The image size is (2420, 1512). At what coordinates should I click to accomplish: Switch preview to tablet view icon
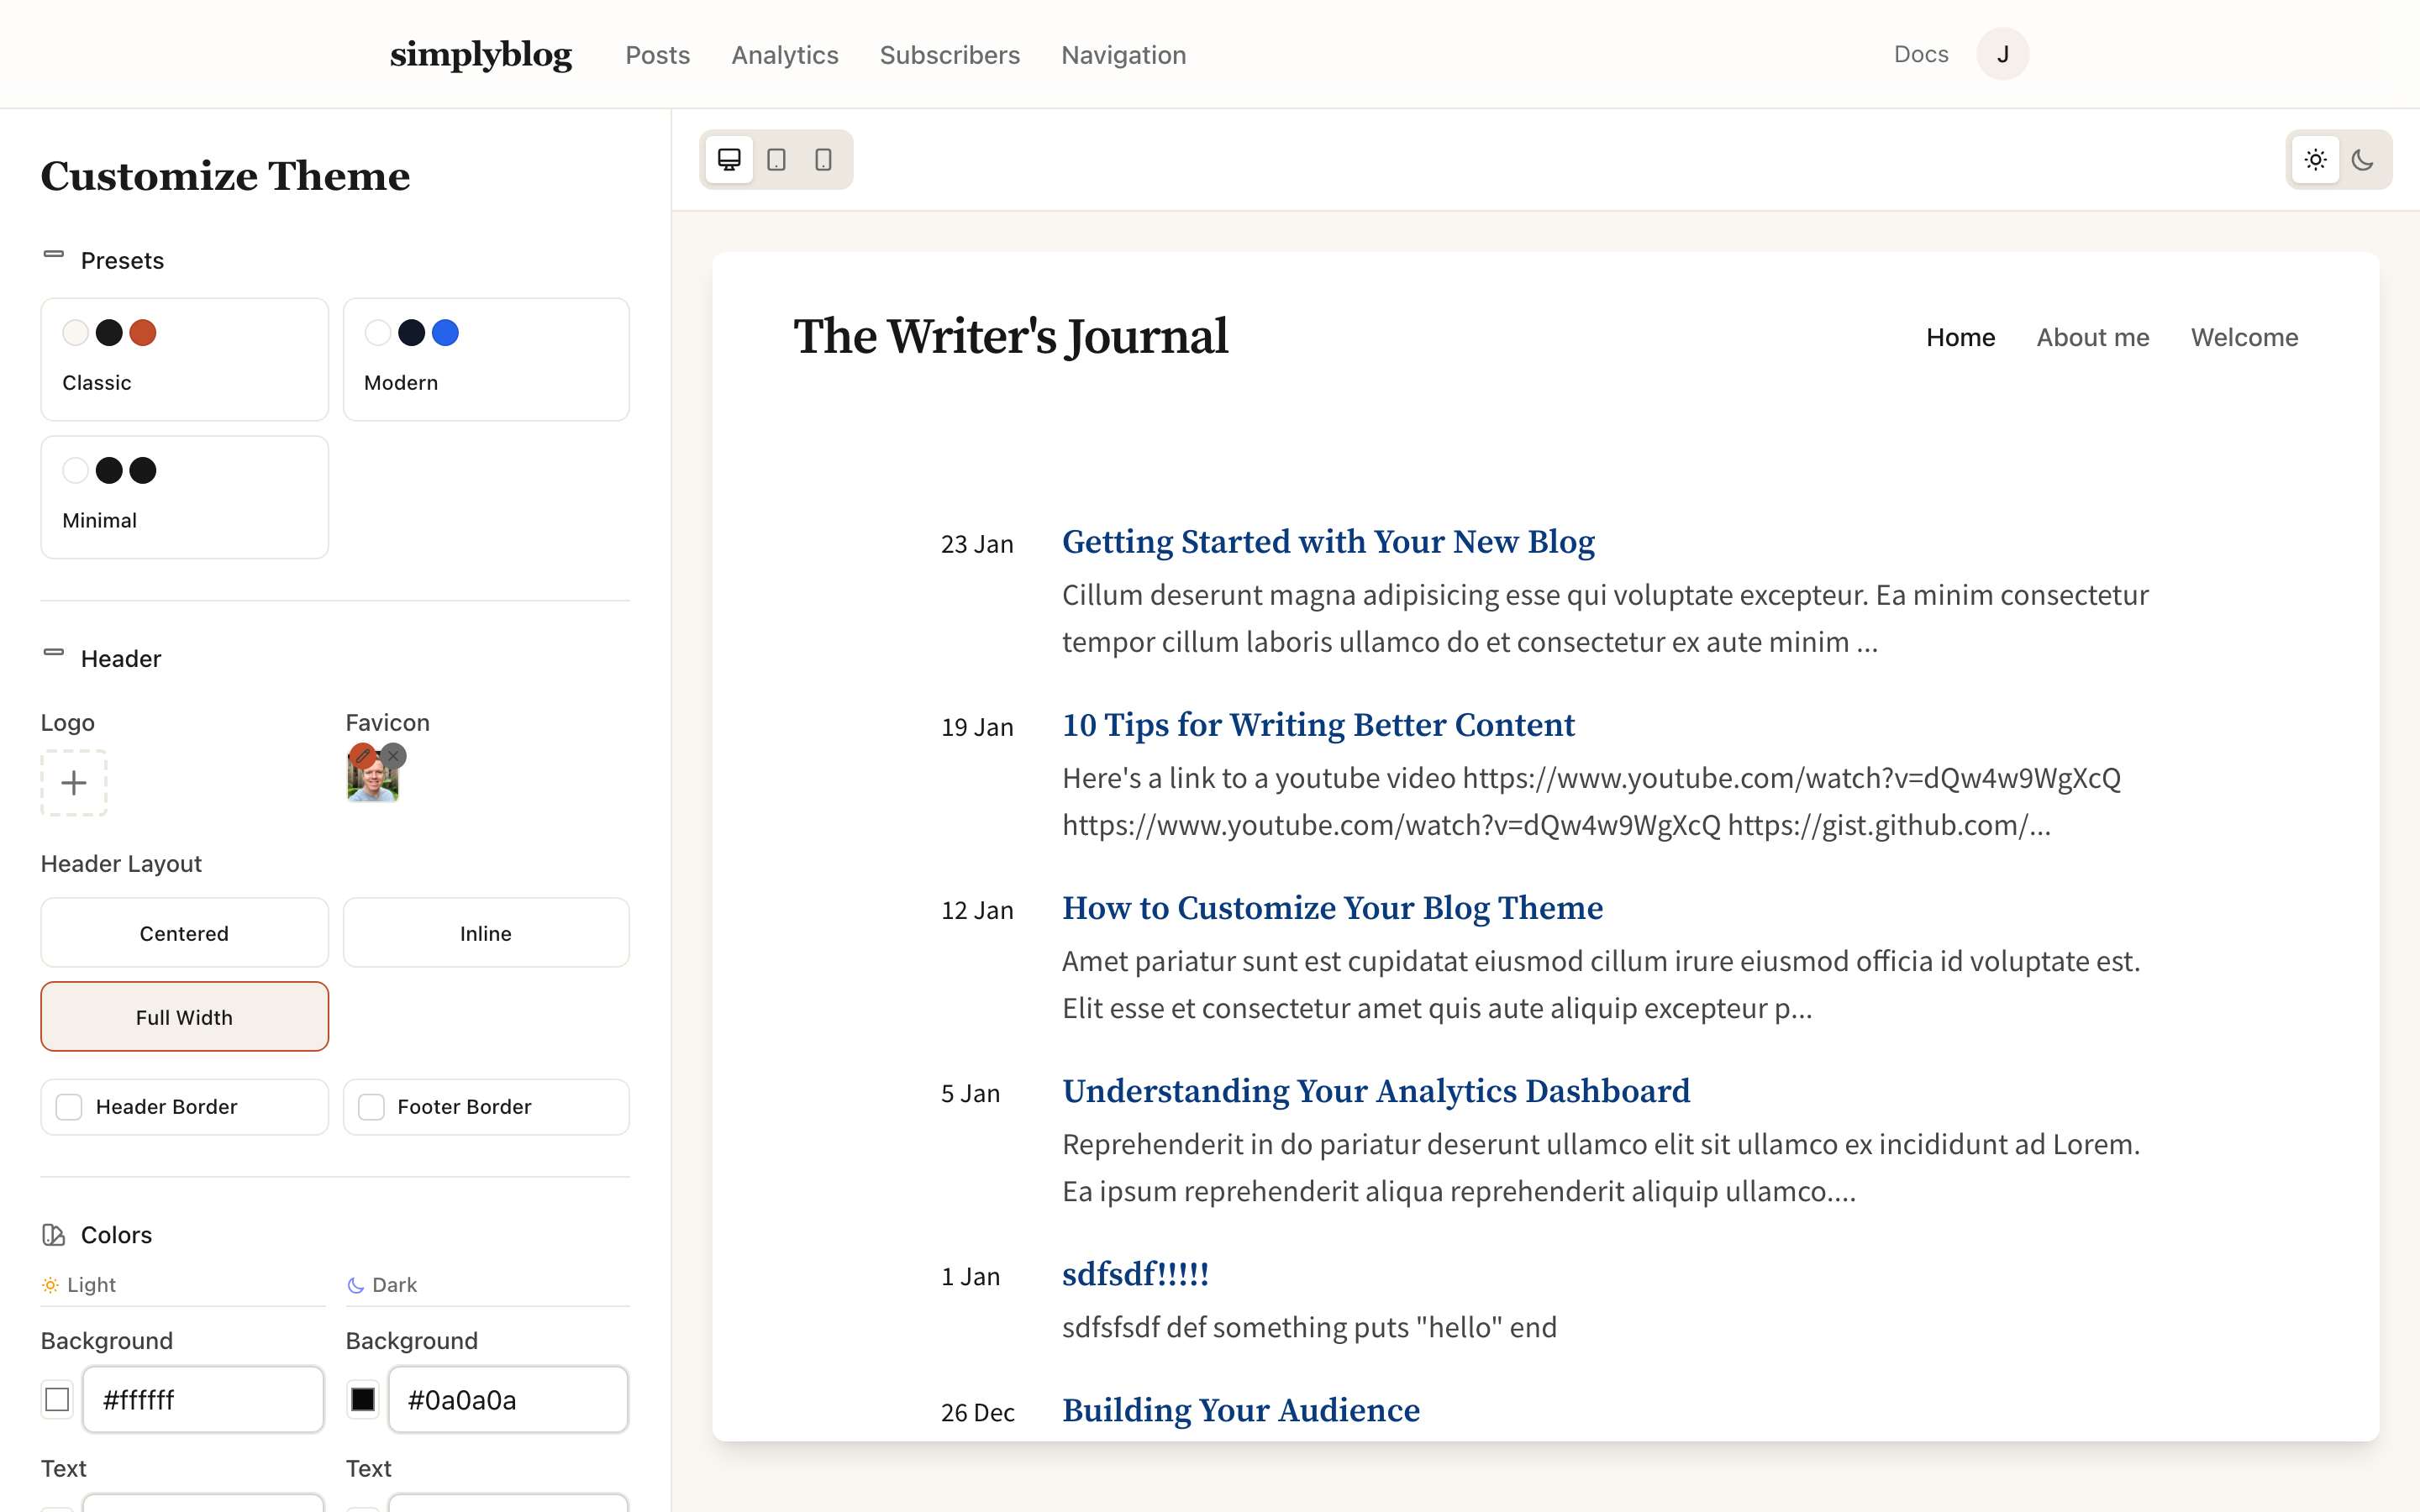click(x=776, y=160)
